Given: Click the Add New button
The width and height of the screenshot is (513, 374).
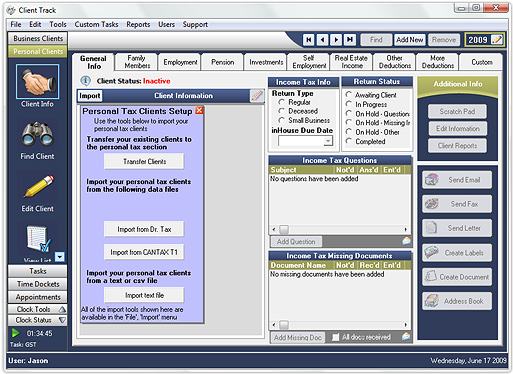Looking at the screenshot, I should pyautogui.click(x=410, y=40).
